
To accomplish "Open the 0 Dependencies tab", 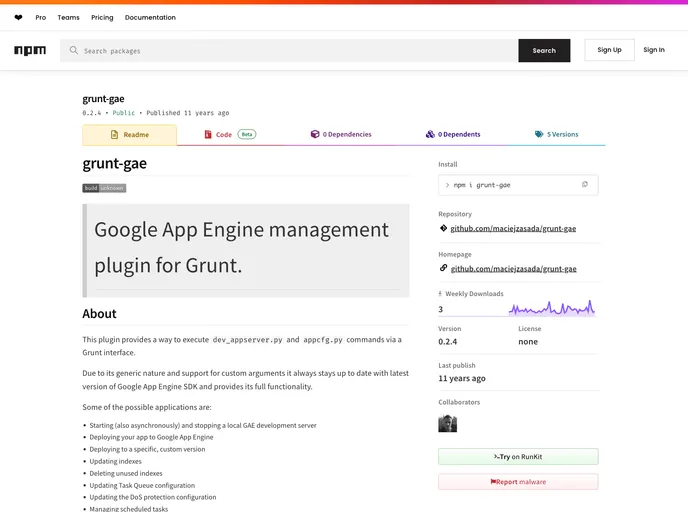I will click(340, 134).
